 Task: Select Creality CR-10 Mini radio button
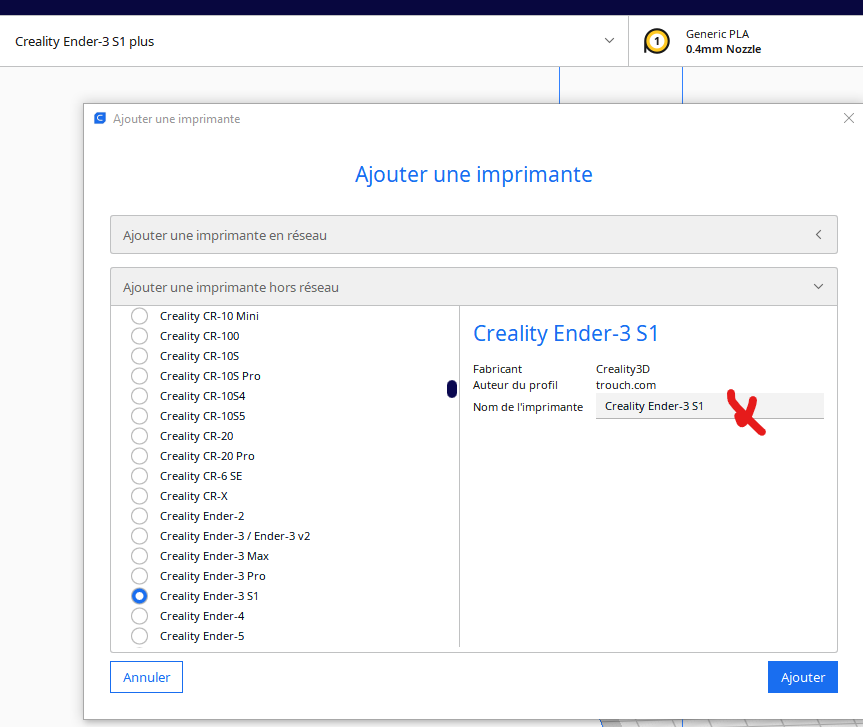[x=139, y=316]
